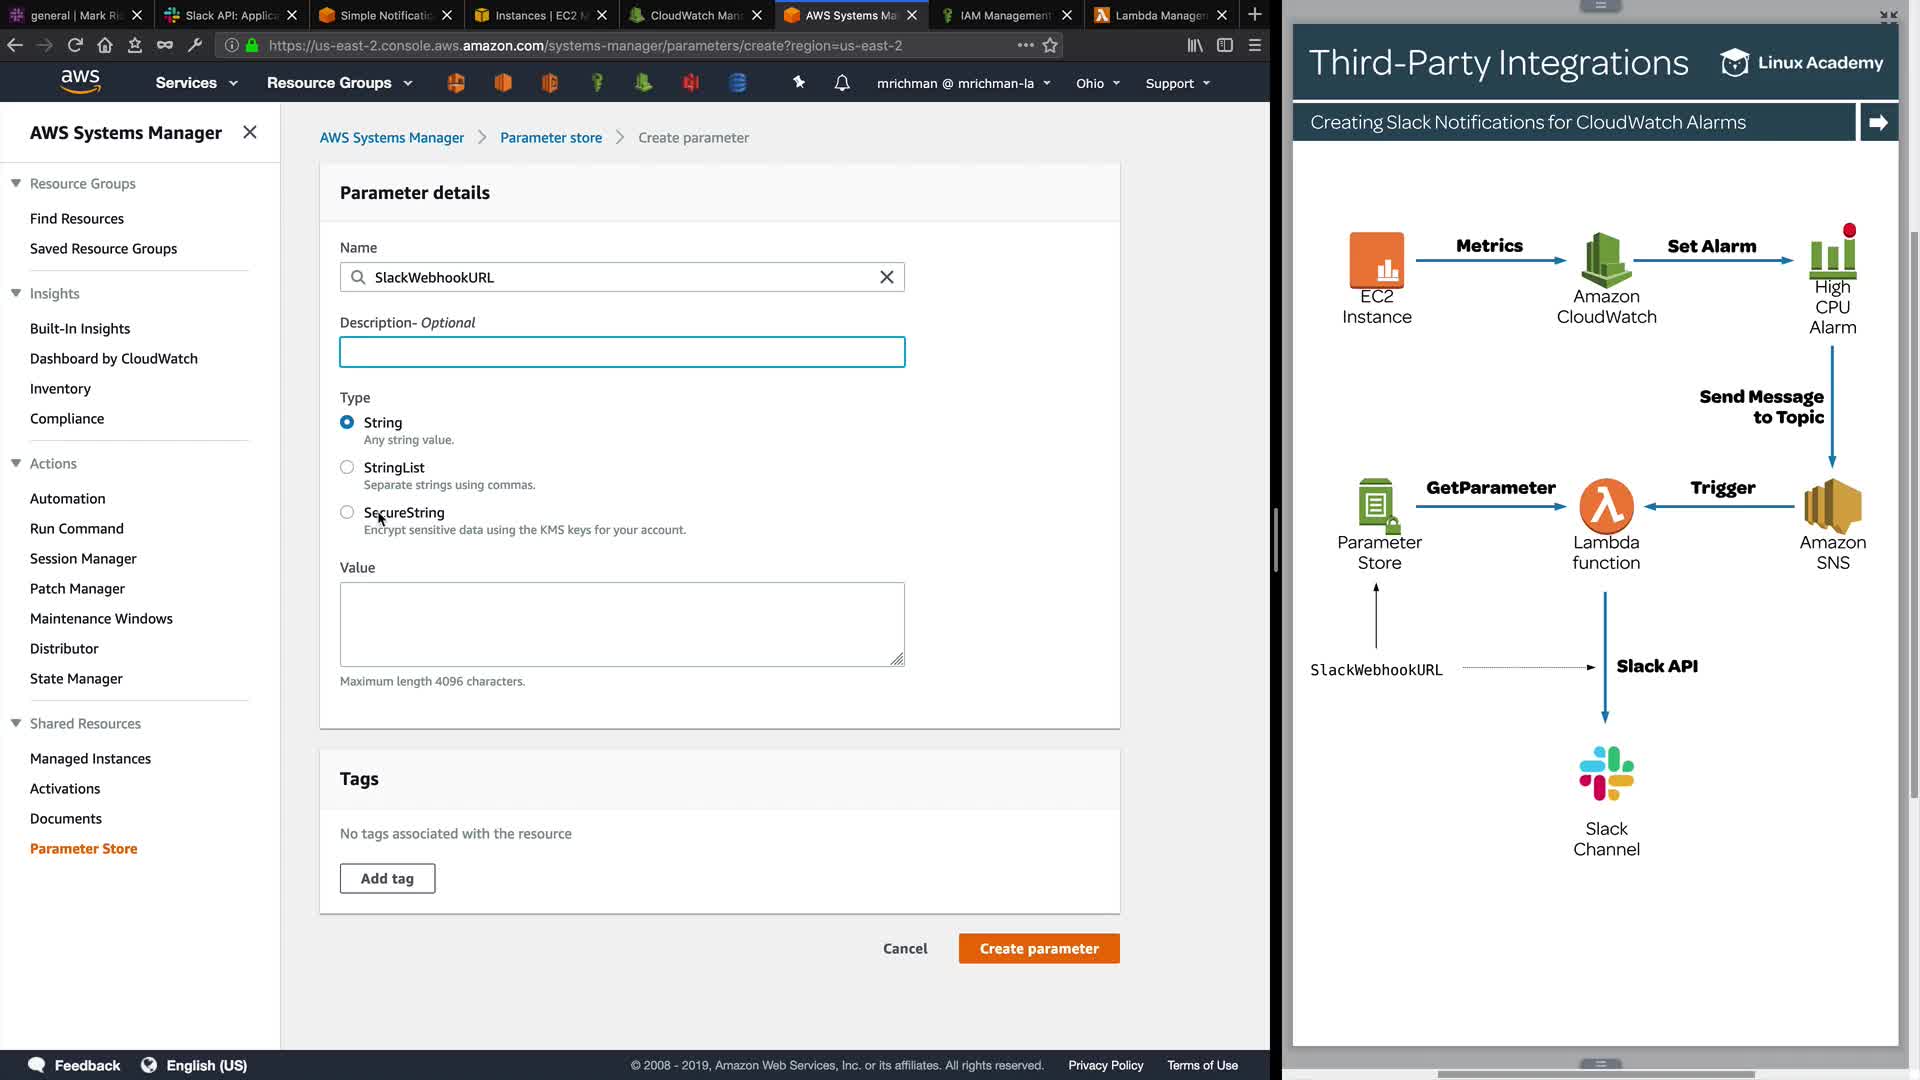Click next slide arrow icon

[1878, 122]
